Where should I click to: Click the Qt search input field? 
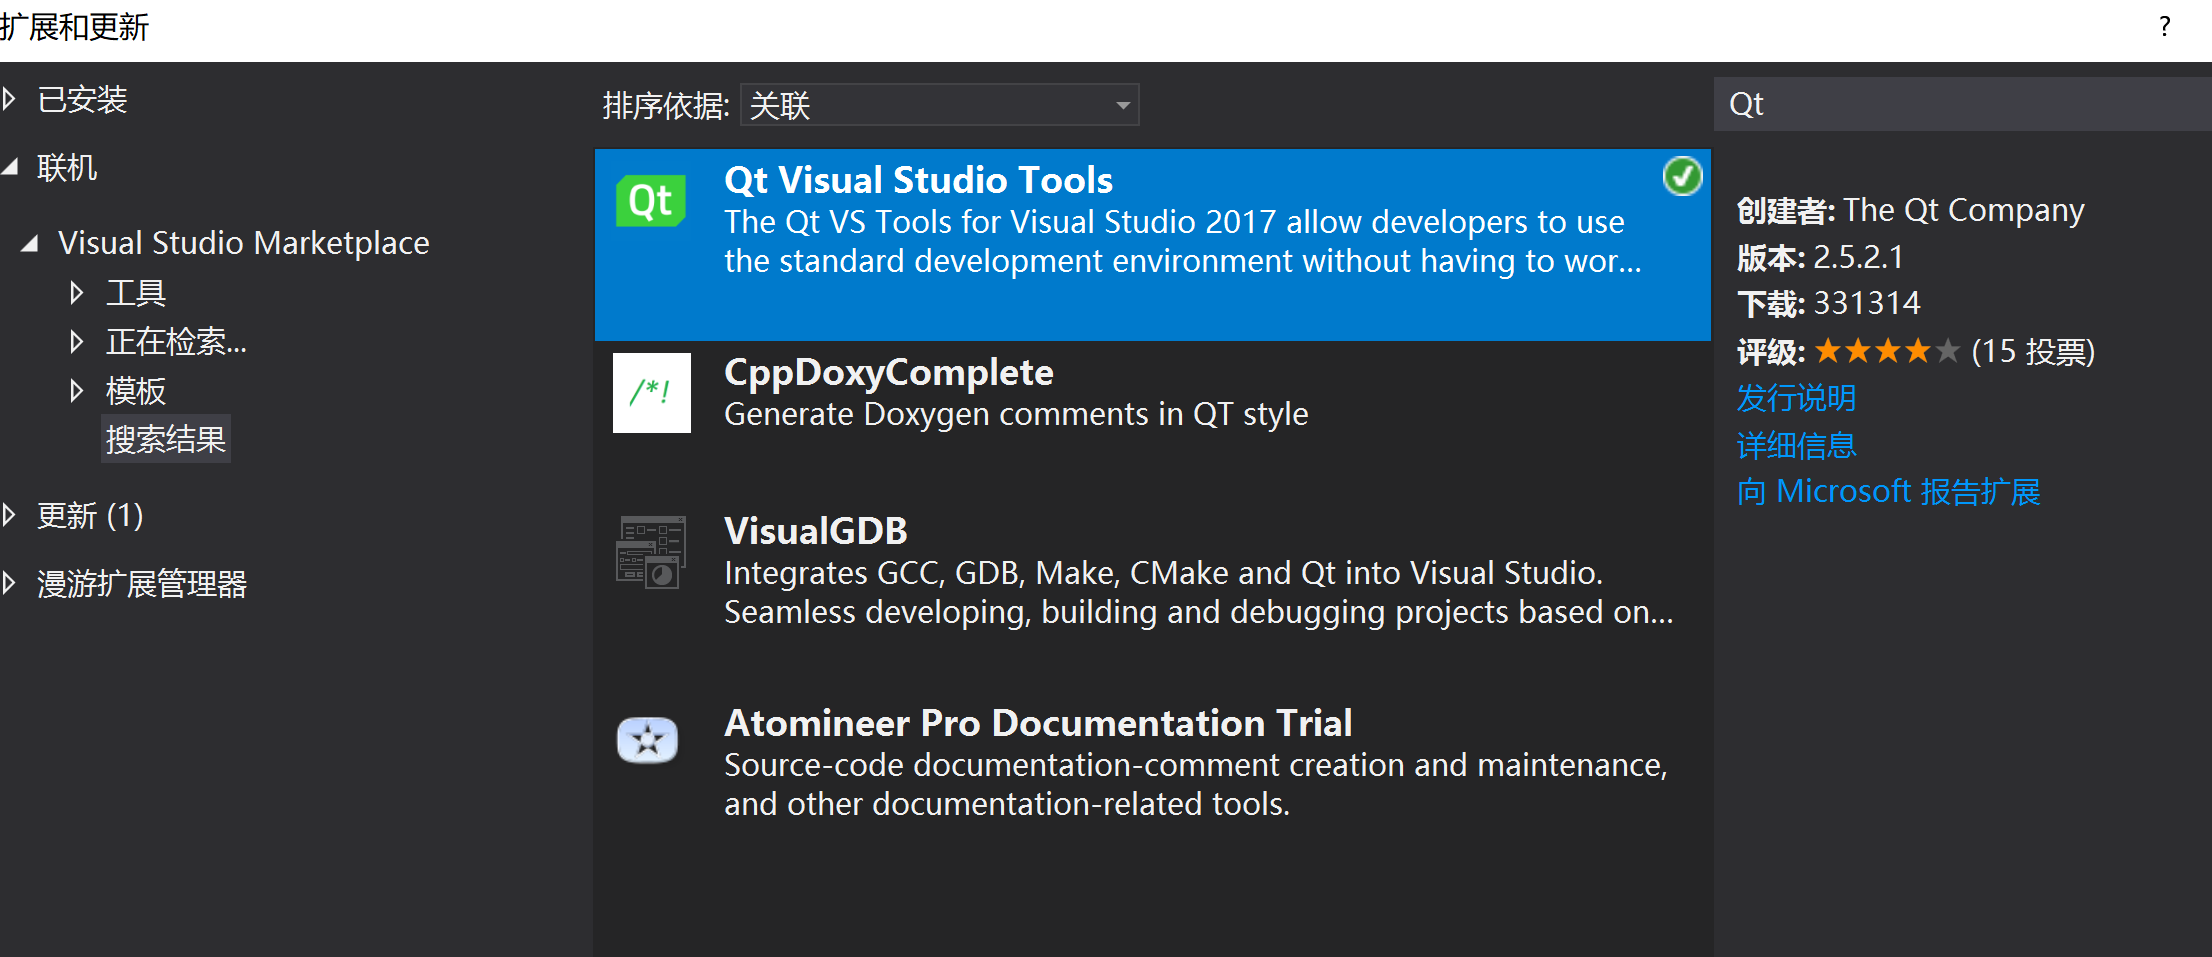click(x=1963, y=104)
